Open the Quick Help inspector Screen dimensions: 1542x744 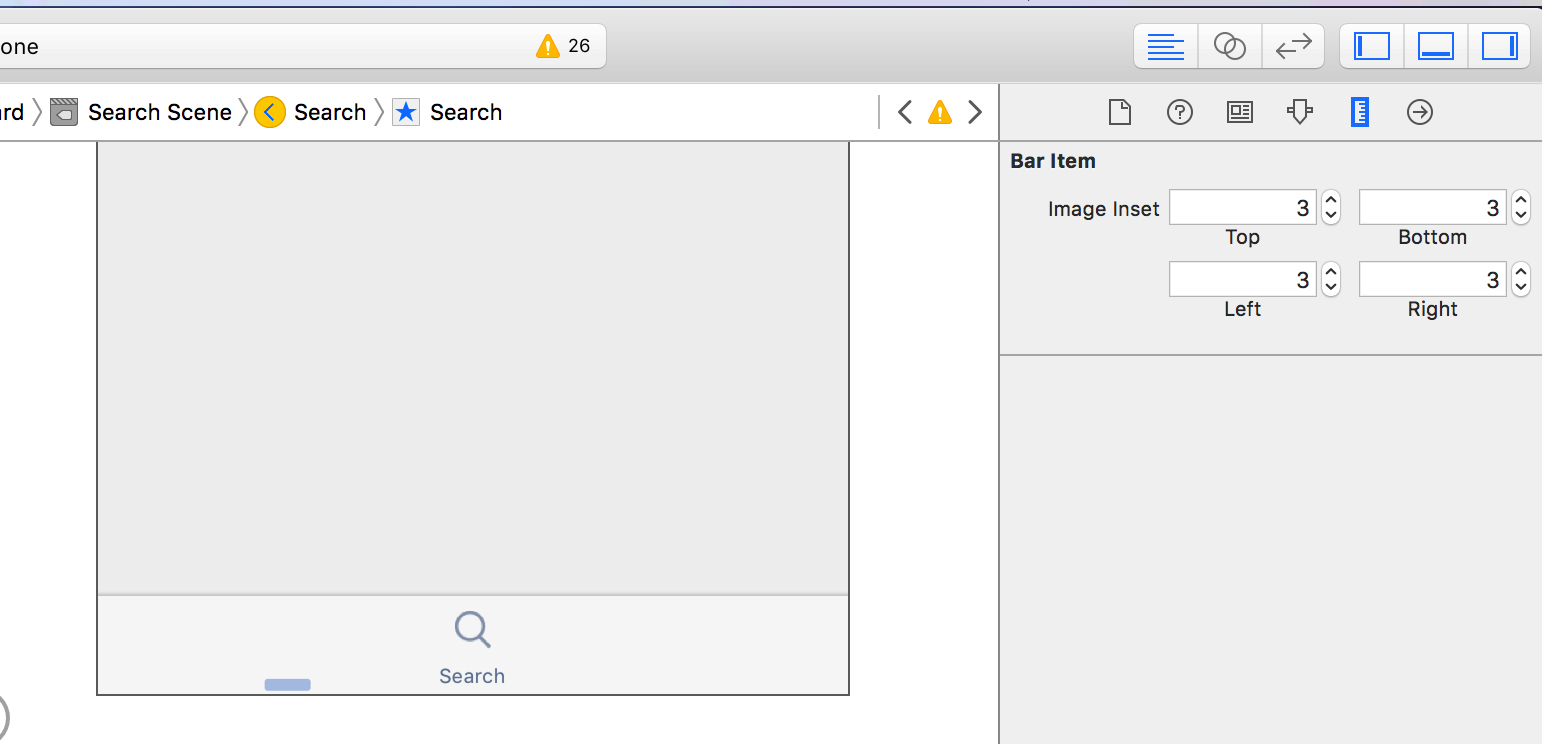tap(1180, 112)
